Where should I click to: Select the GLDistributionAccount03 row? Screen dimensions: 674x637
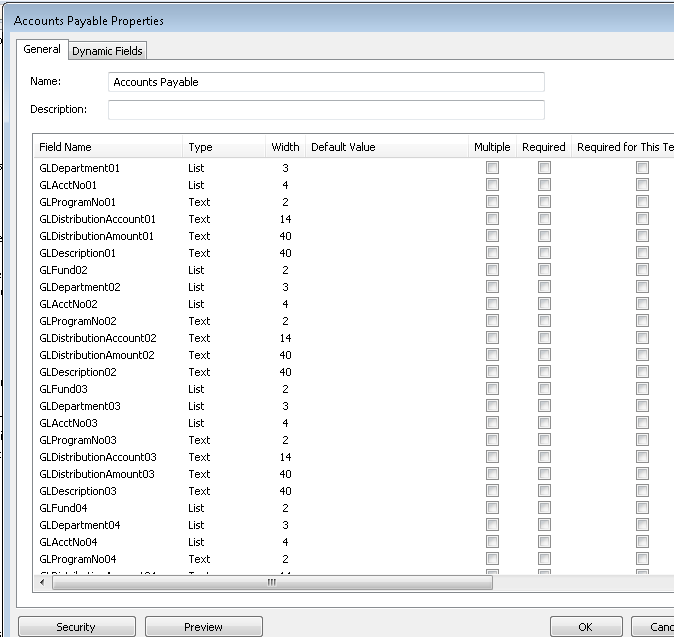(x=98, y=457)
